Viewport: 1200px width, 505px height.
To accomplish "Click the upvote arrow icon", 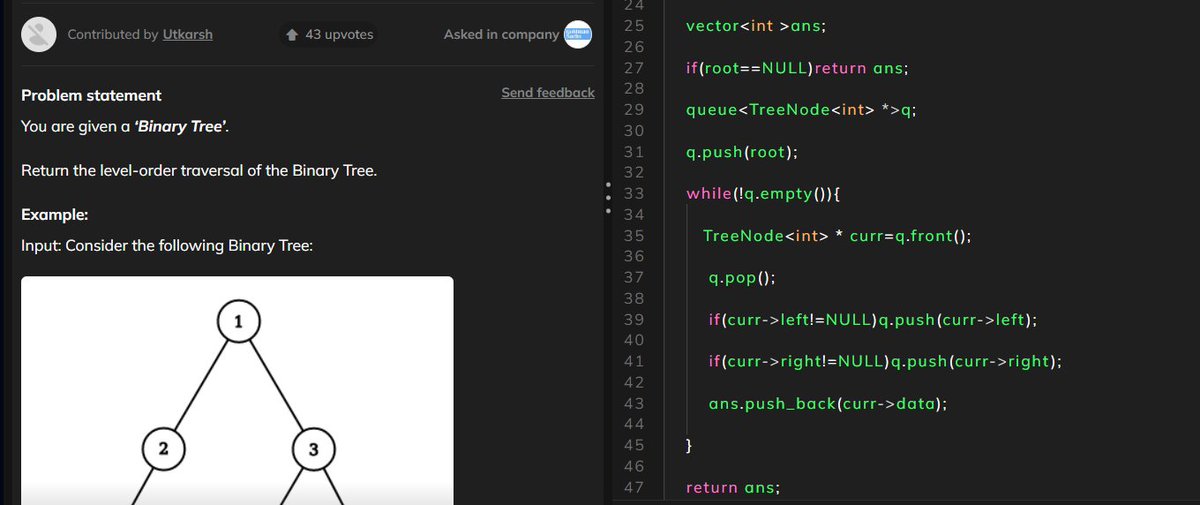I will (292, 35).
